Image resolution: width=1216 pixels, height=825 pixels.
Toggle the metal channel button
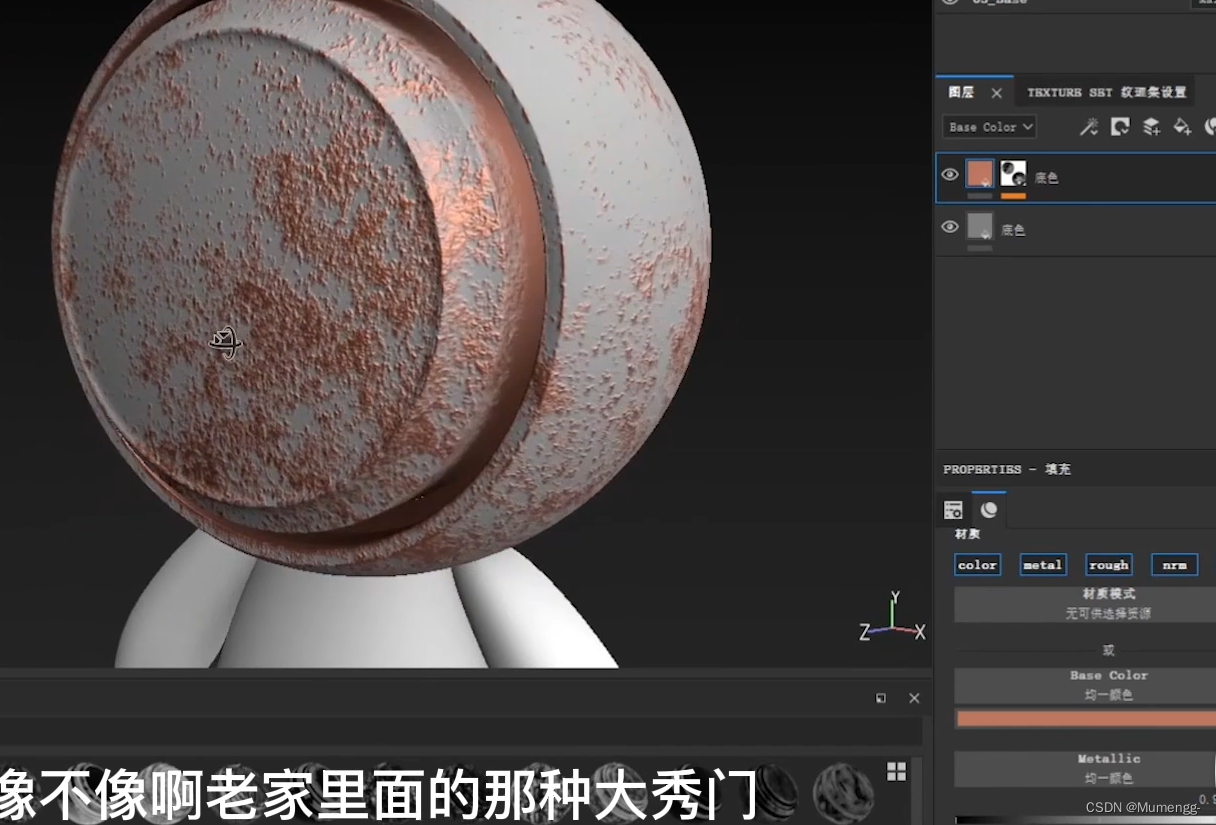1042,565
